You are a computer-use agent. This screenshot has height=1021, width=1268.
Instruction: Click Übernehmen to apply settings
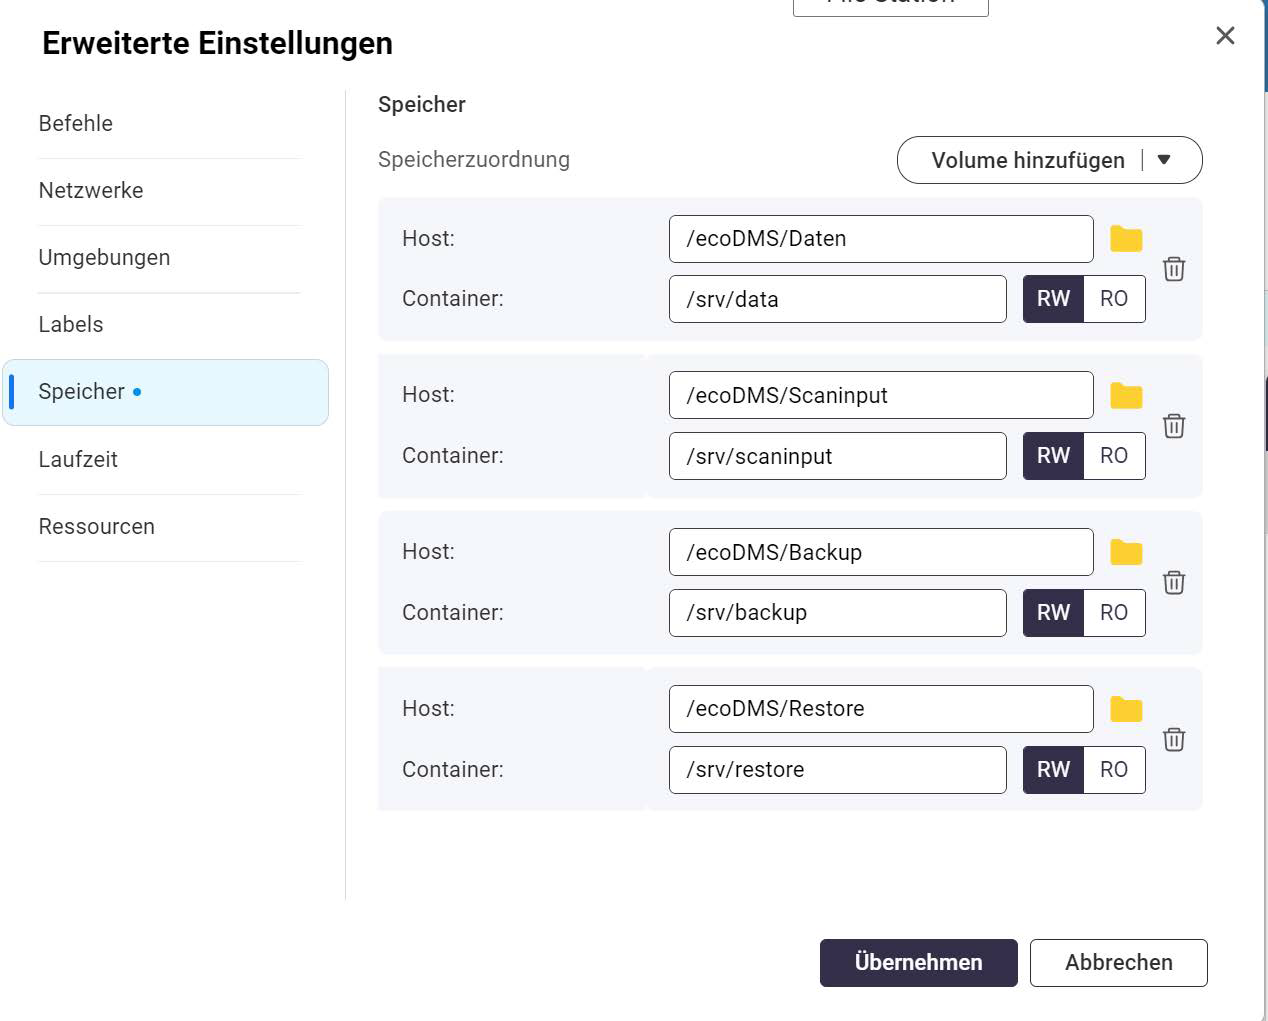click(918, 963)
